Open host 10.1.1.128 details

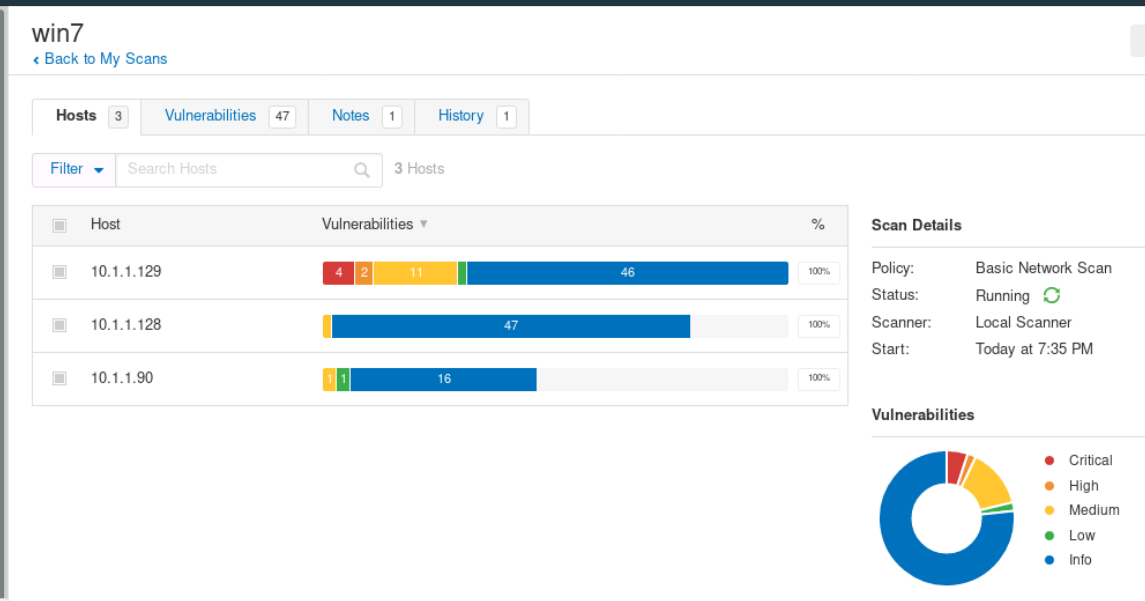coord(126,325)
